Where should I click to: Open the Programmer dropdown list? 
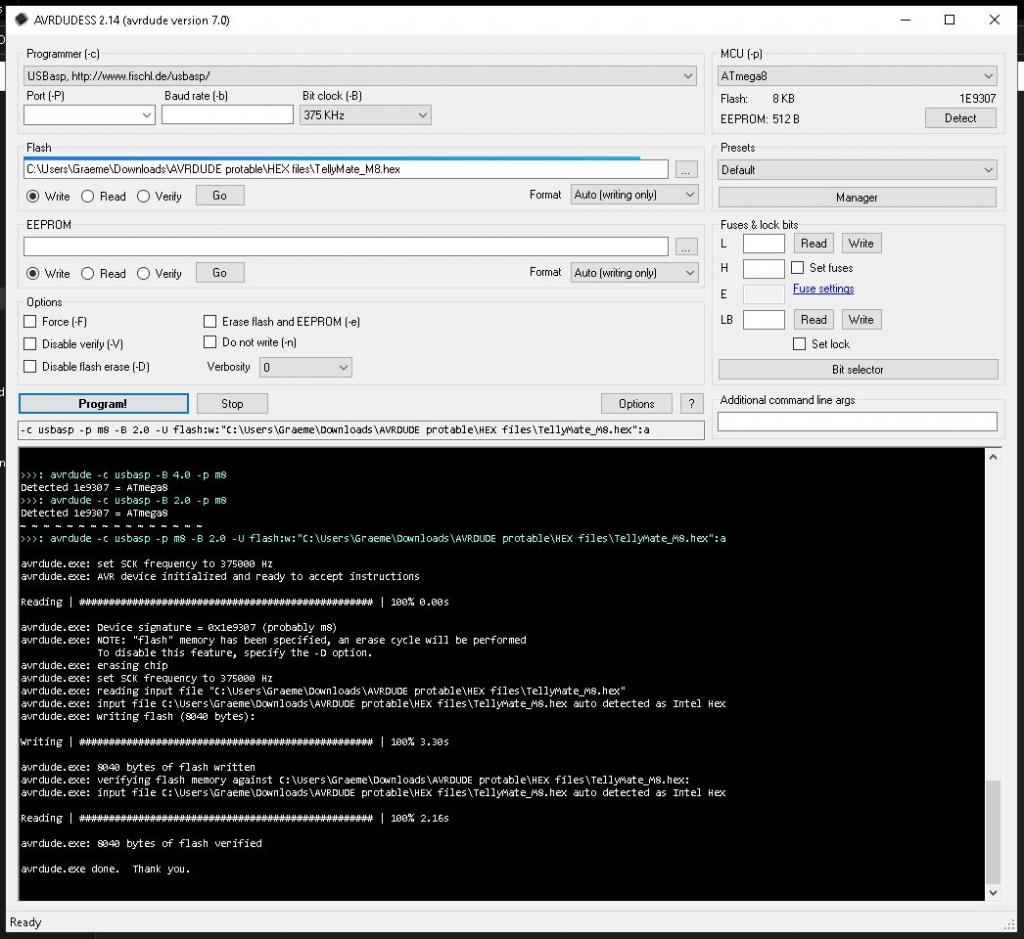click(x=360, y=76)
